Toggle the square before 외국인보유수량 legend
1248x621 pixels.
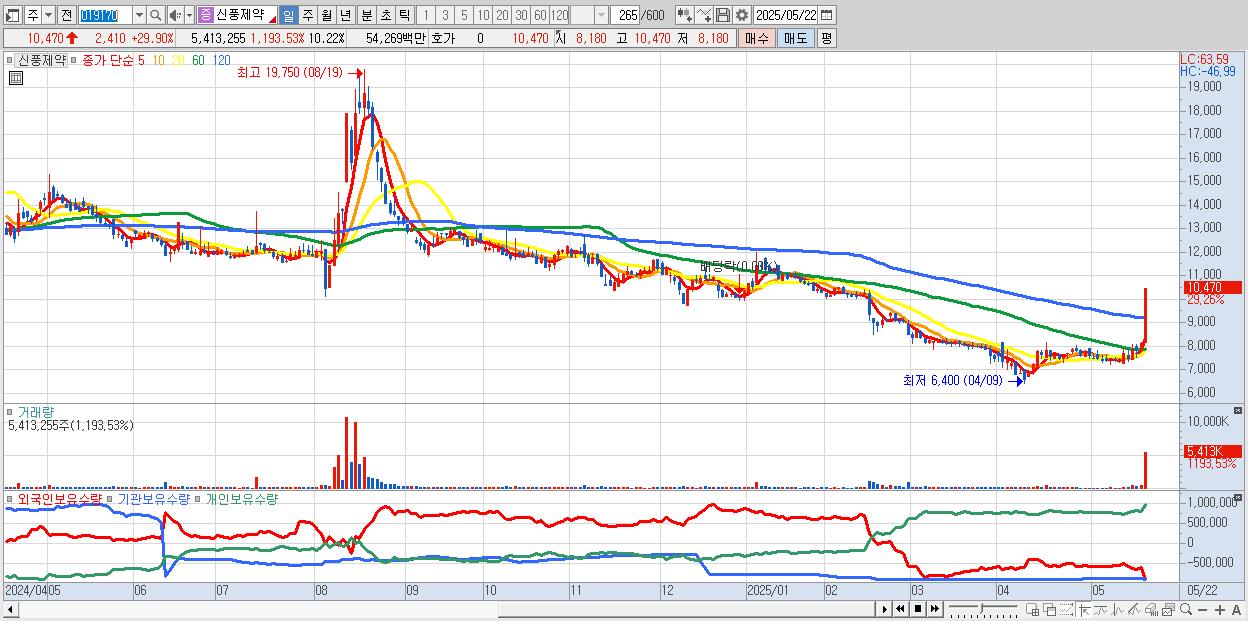[9, 498]
